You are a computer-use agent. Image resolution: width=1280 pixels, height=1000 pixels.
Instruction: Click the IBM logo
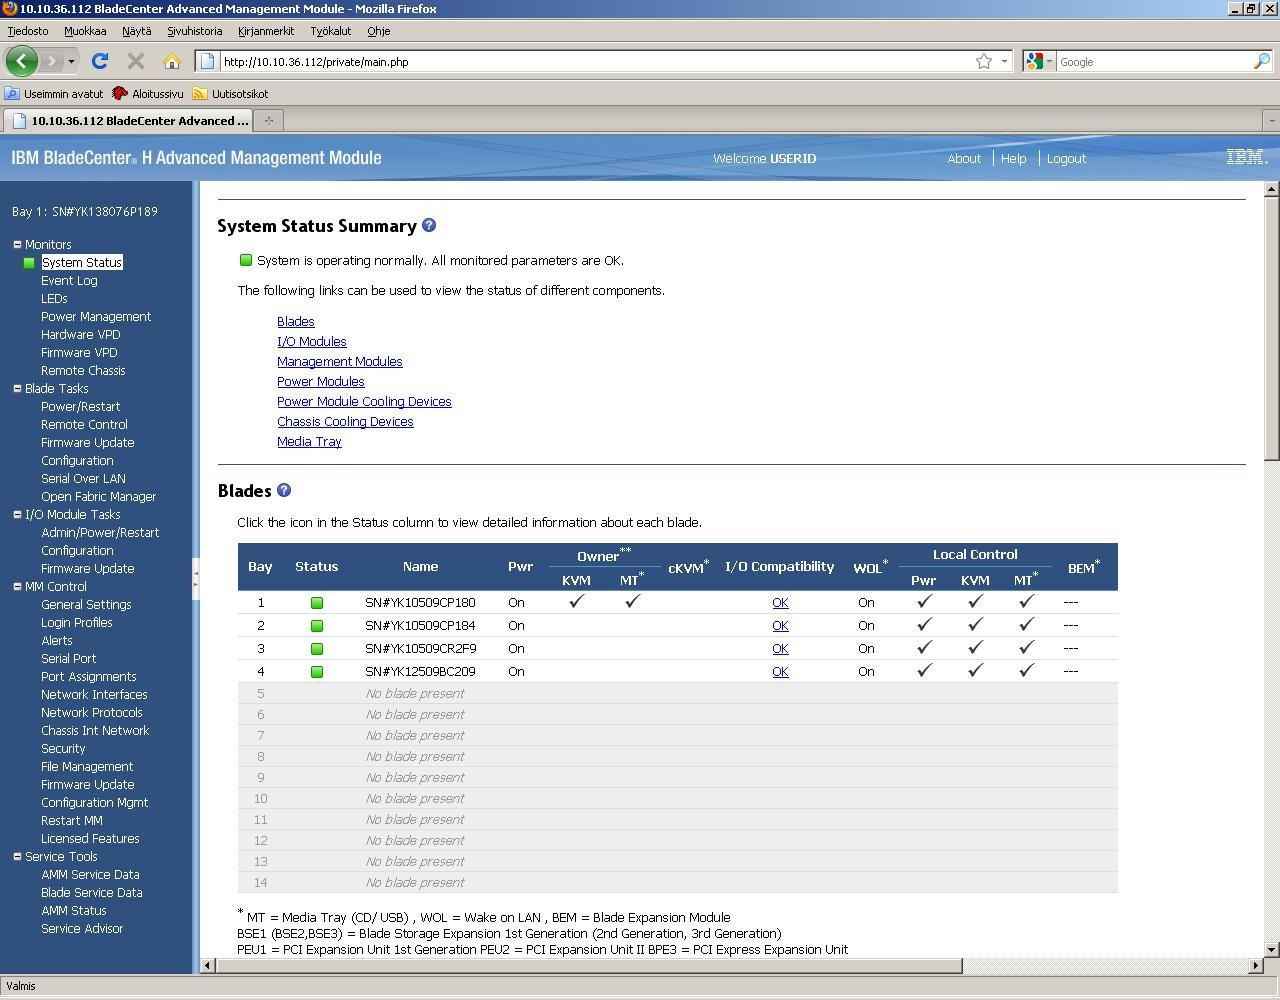(1247, 157)
